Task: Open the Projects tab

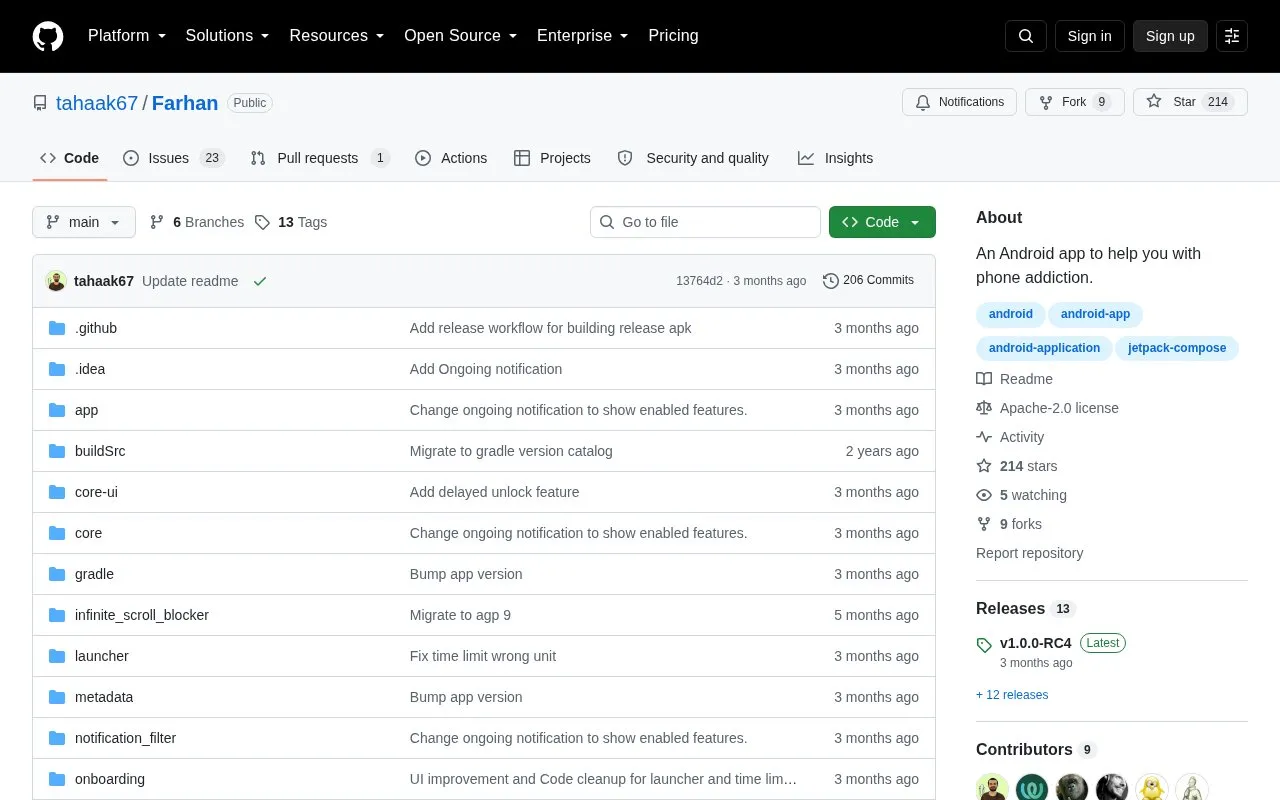Action: pos(552,158)
